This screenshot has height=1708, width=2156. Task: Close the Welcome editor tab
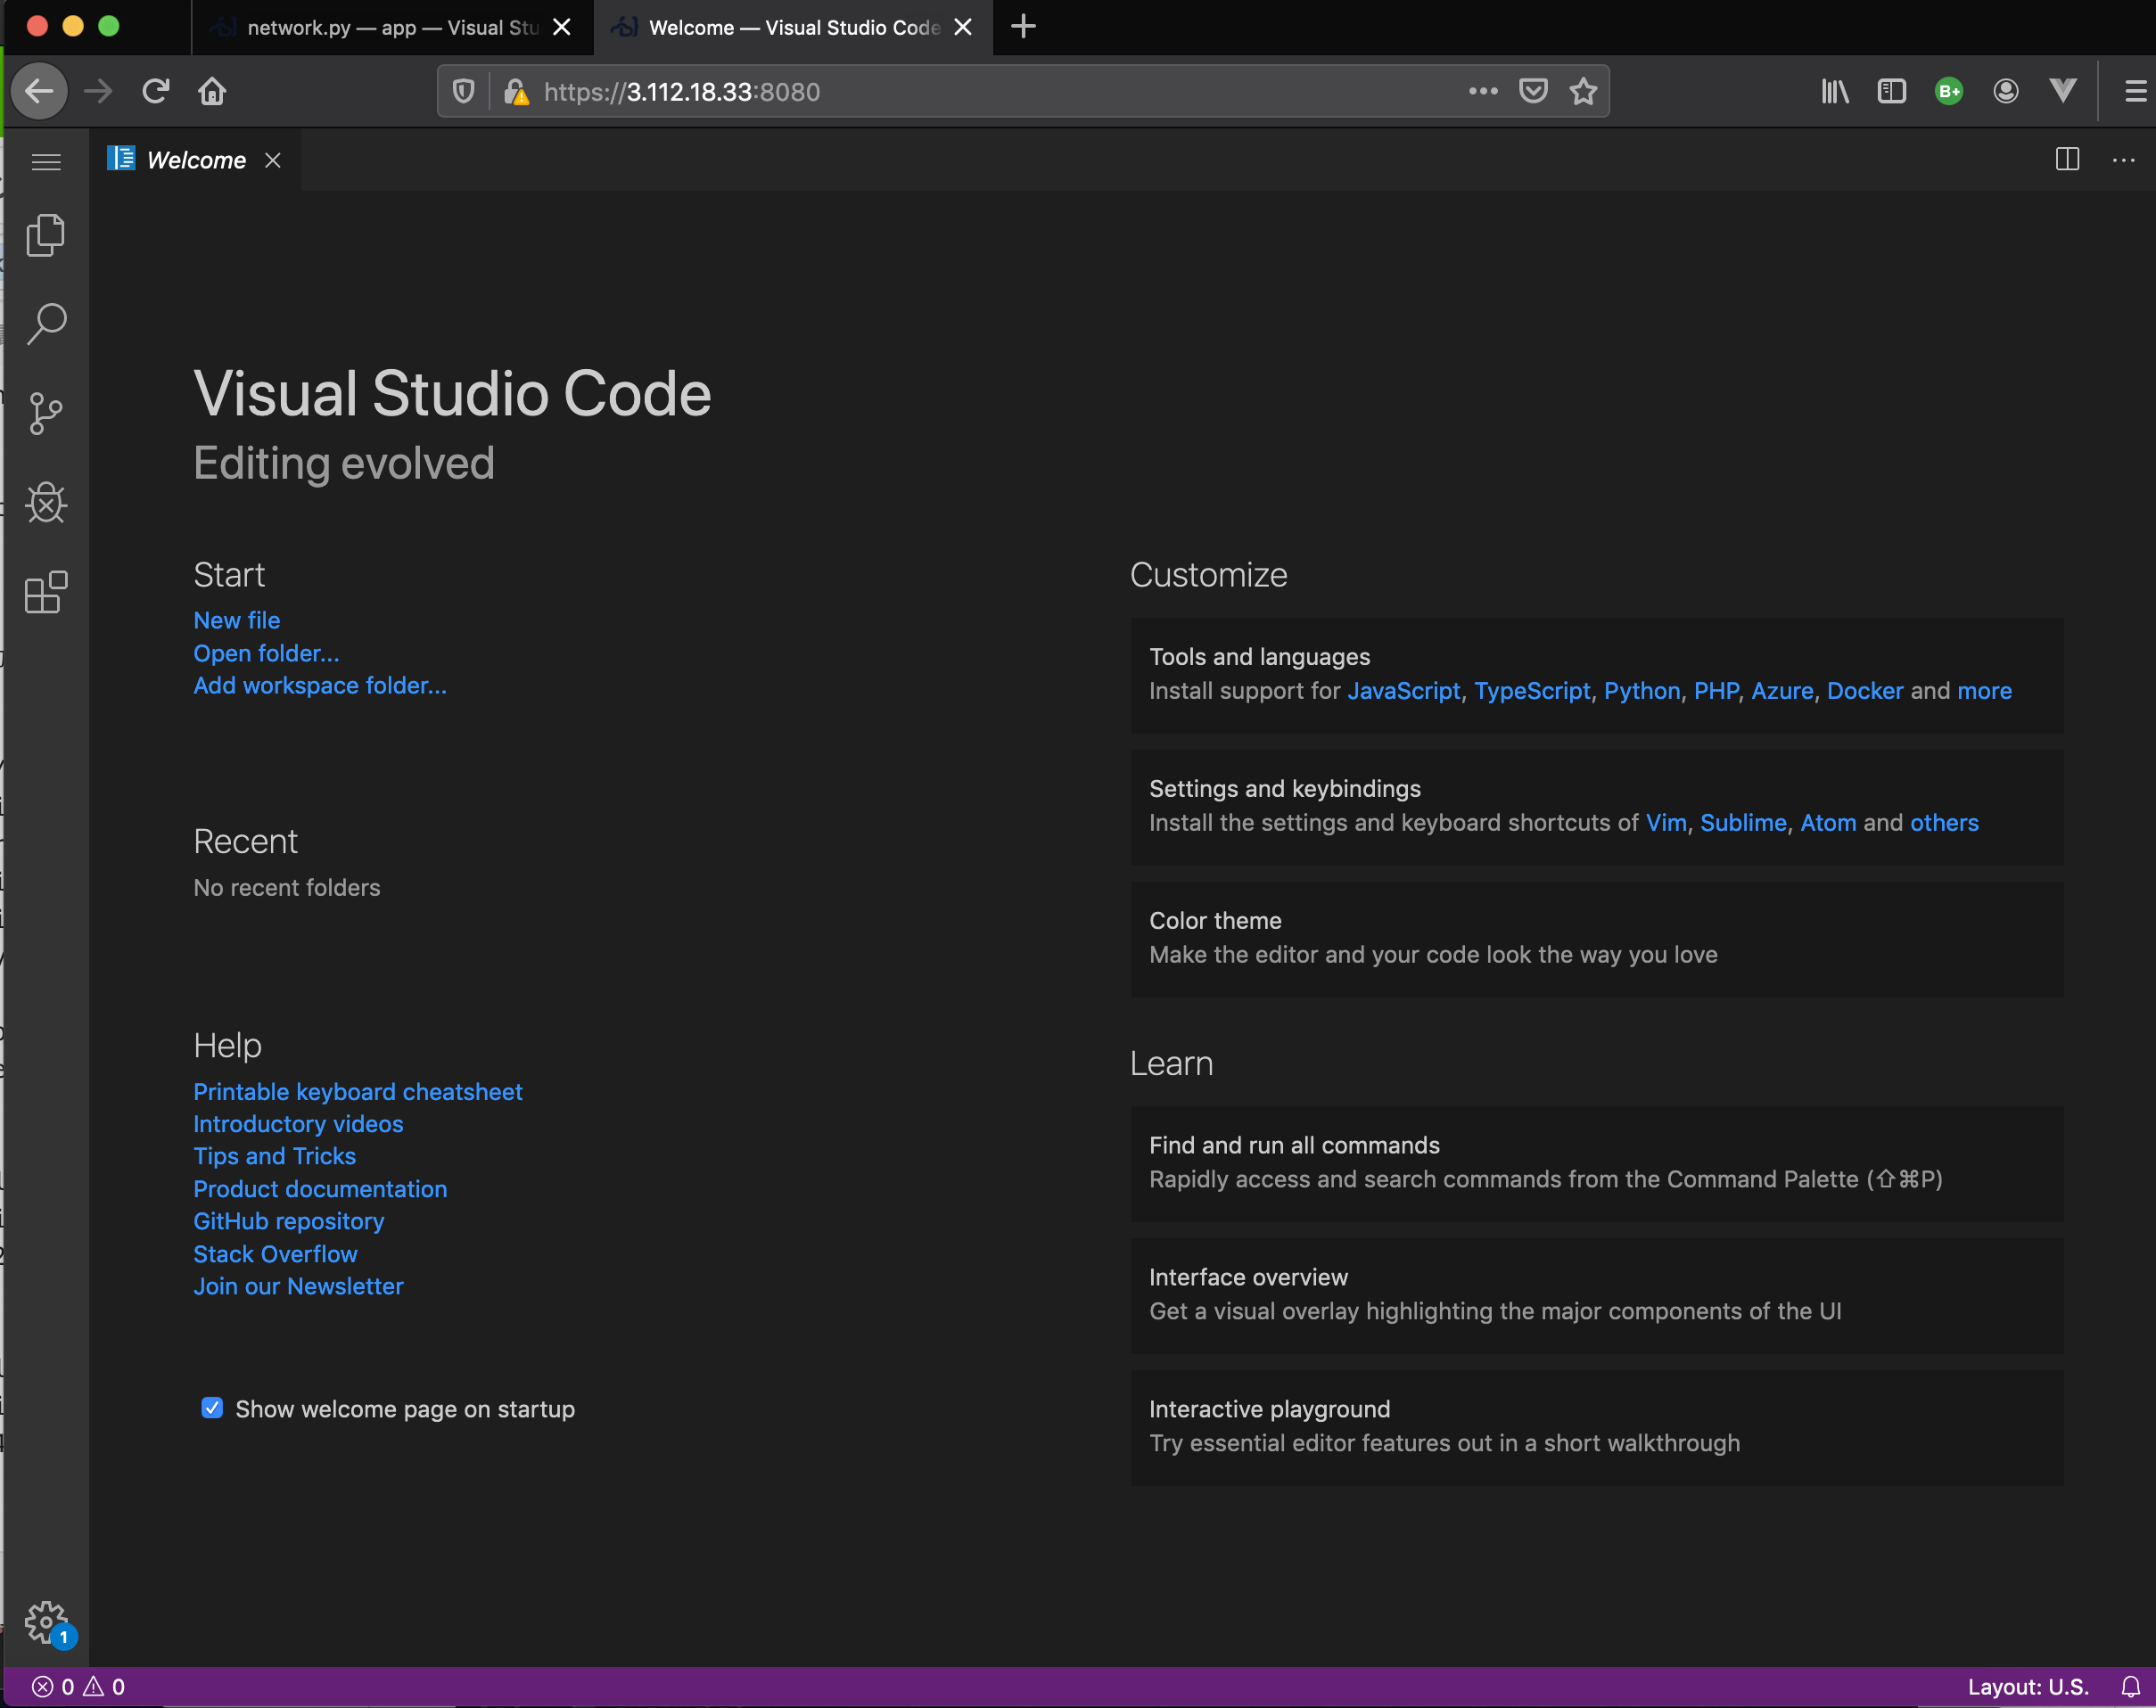272,160
